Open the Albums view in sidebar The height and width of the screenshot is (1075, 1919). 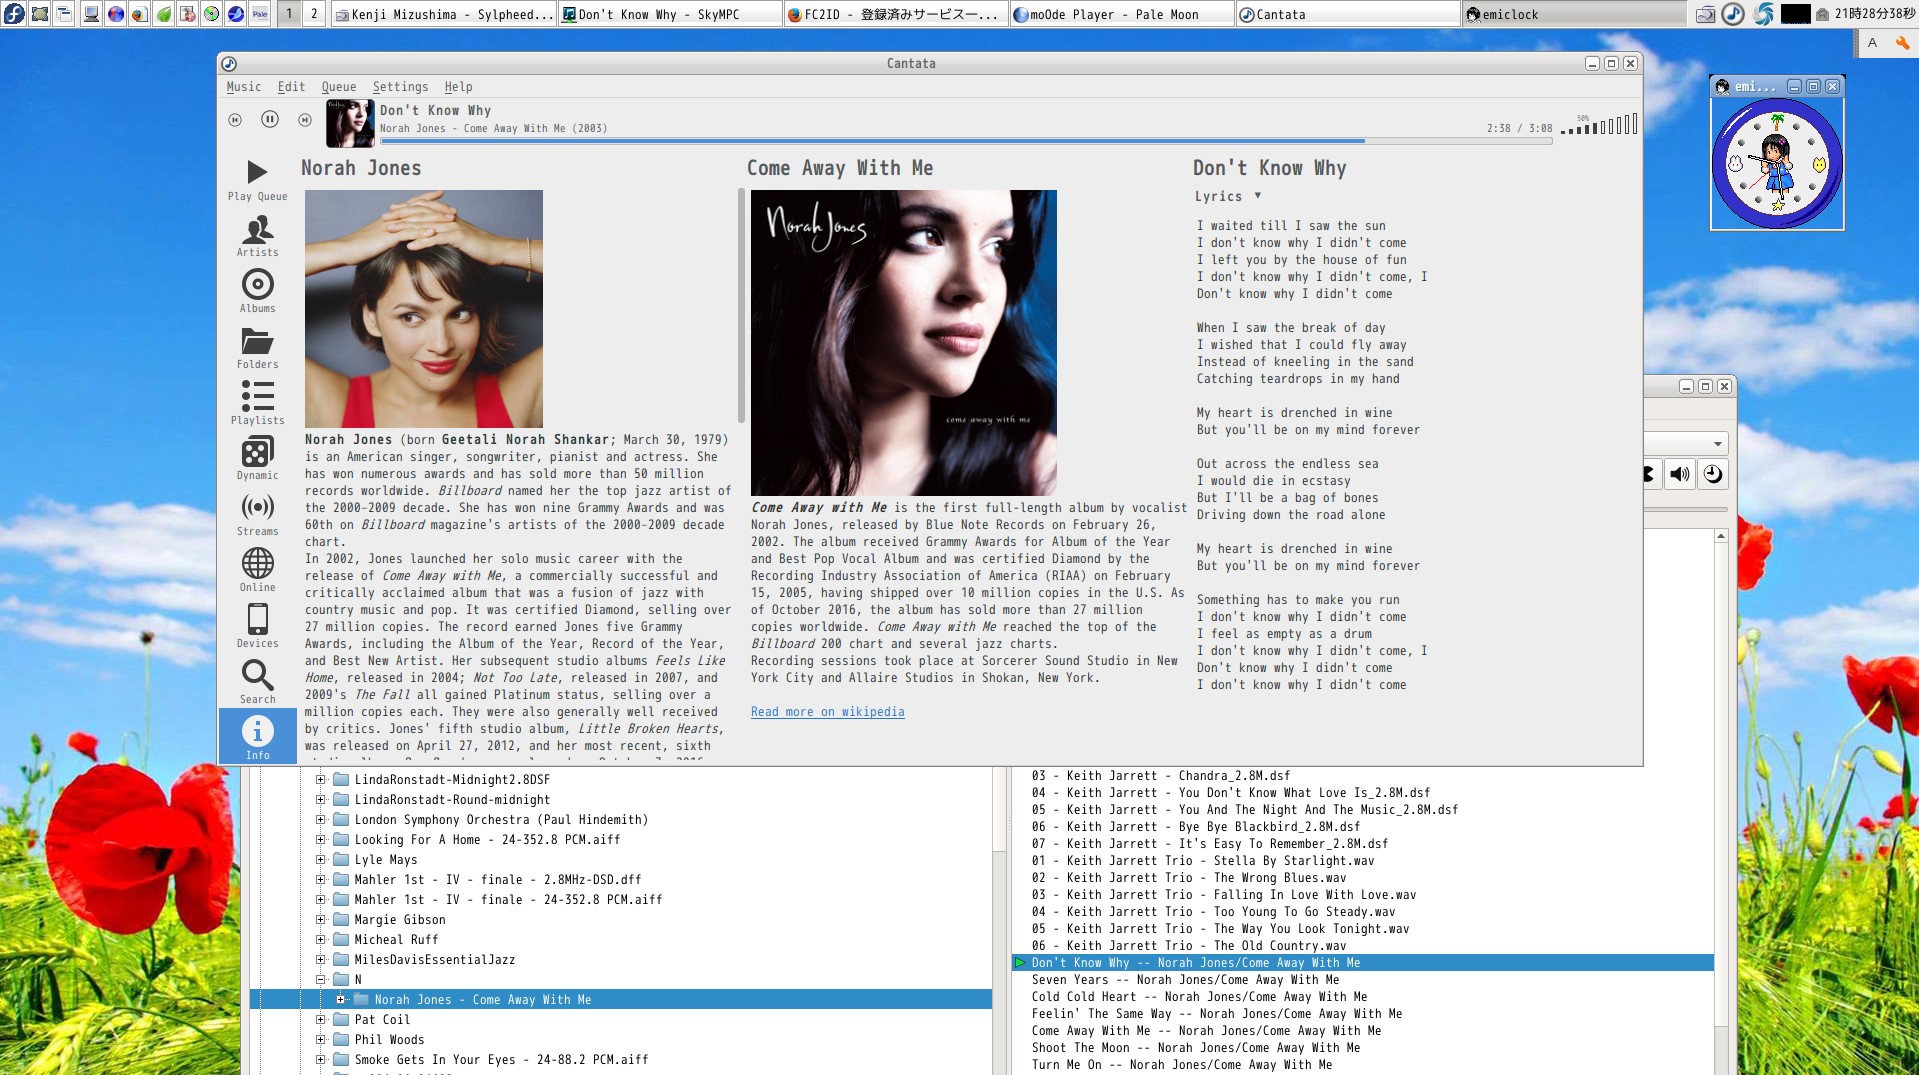257,291
